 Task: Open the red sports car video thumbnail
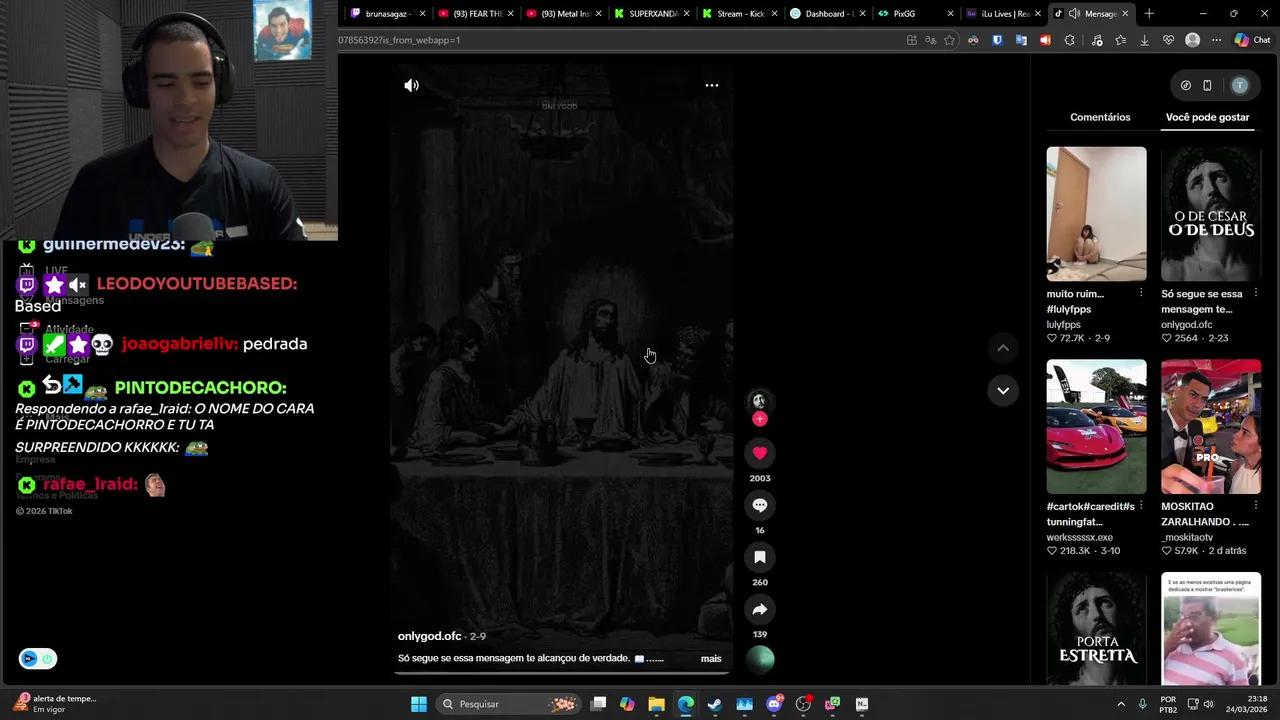(x=1096, y=427)
